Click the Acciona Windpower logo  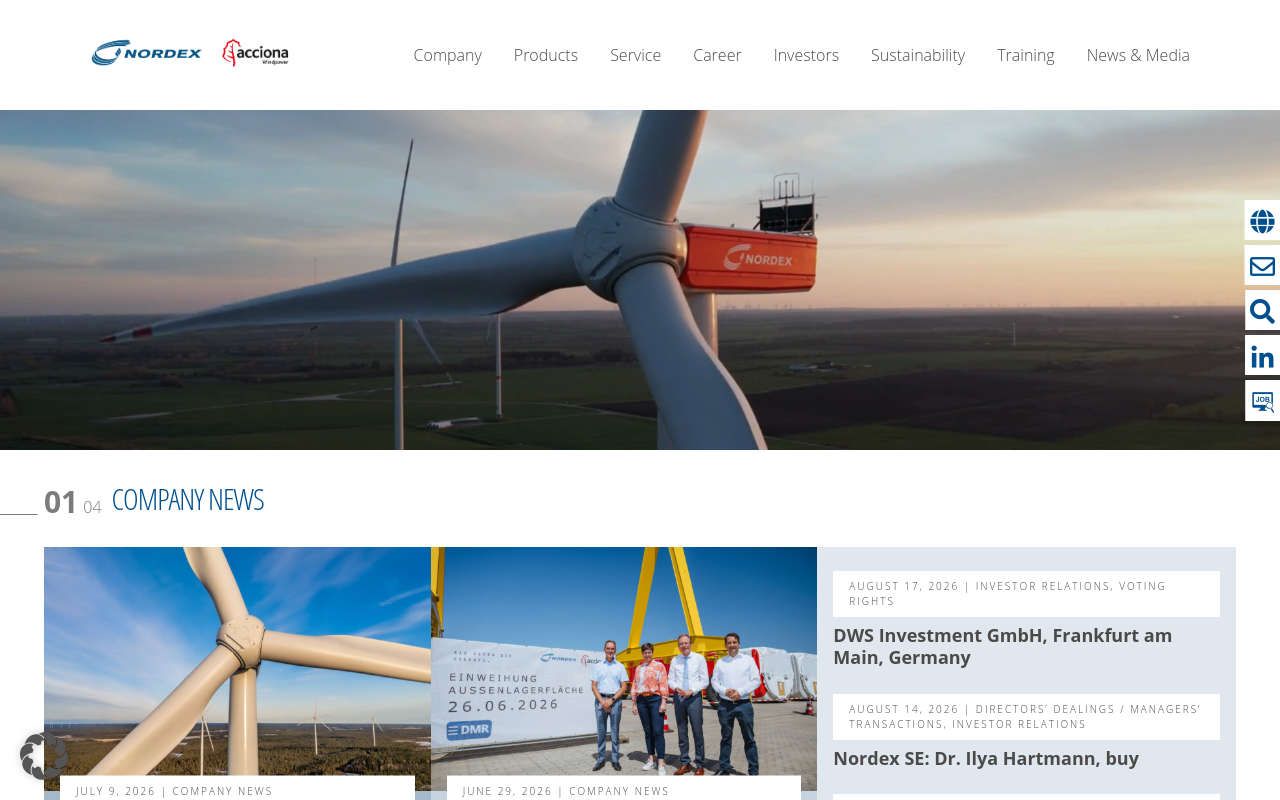tap(255, 53)
